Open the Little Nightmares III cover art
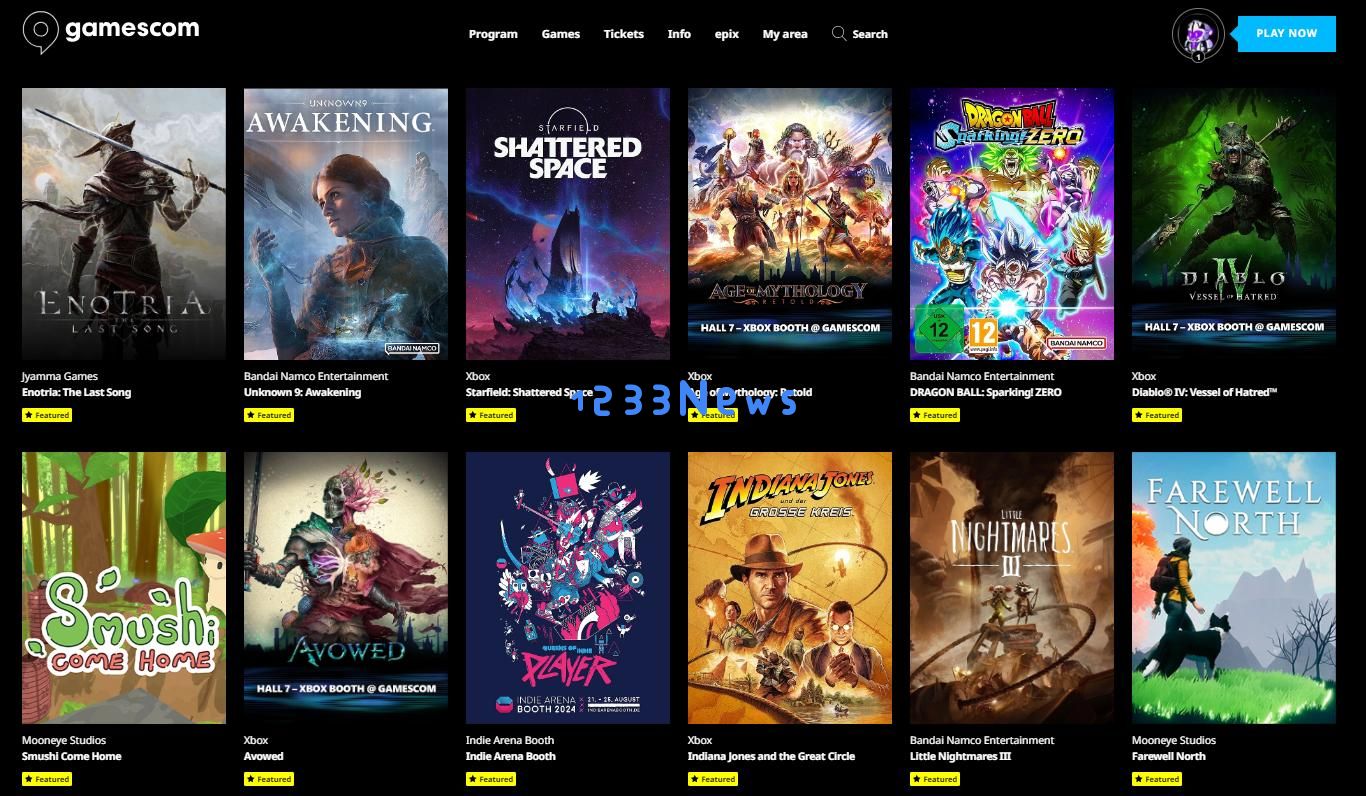 click(x=1012, y=588)
